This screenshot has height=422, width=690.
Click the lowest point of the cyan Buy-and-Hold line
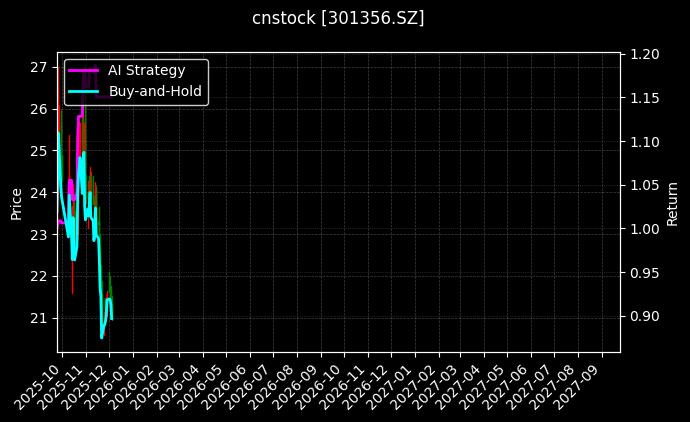pos(101,338)
